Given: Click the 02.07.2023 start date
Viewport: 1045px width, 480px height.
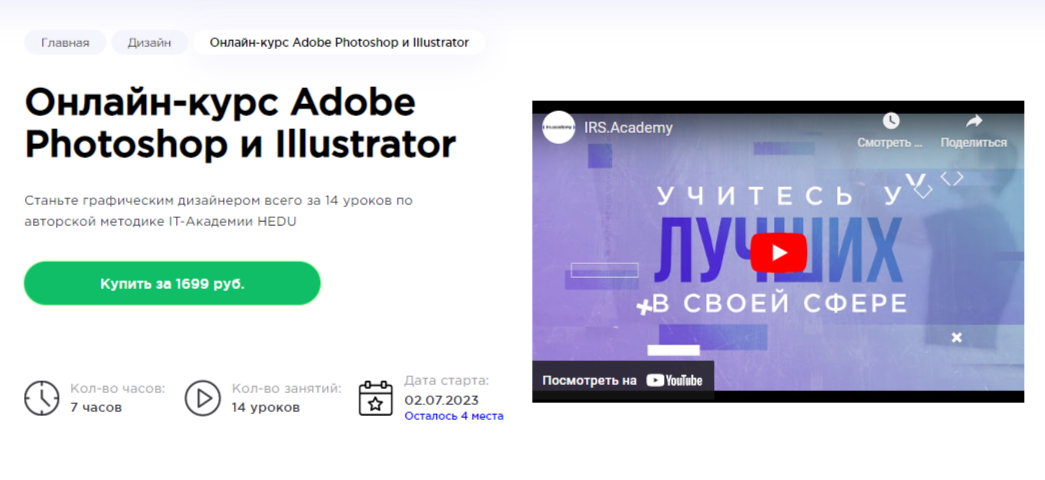Looking at the screenshot, I should [x=442, y=400].
